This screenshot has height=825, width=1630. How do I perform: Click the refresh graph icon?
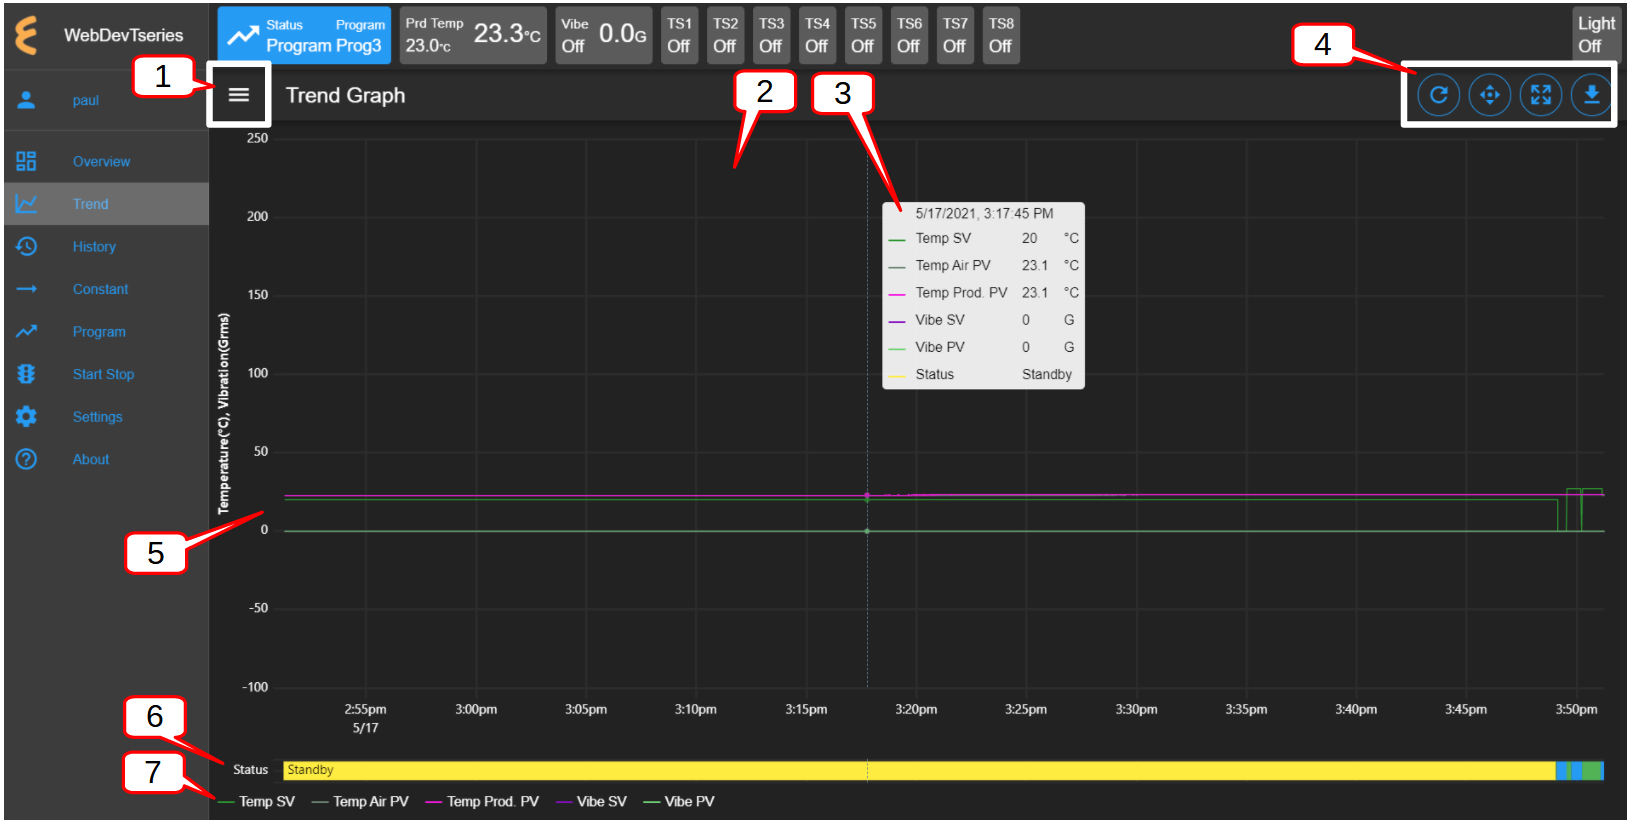click(1439, 95)
